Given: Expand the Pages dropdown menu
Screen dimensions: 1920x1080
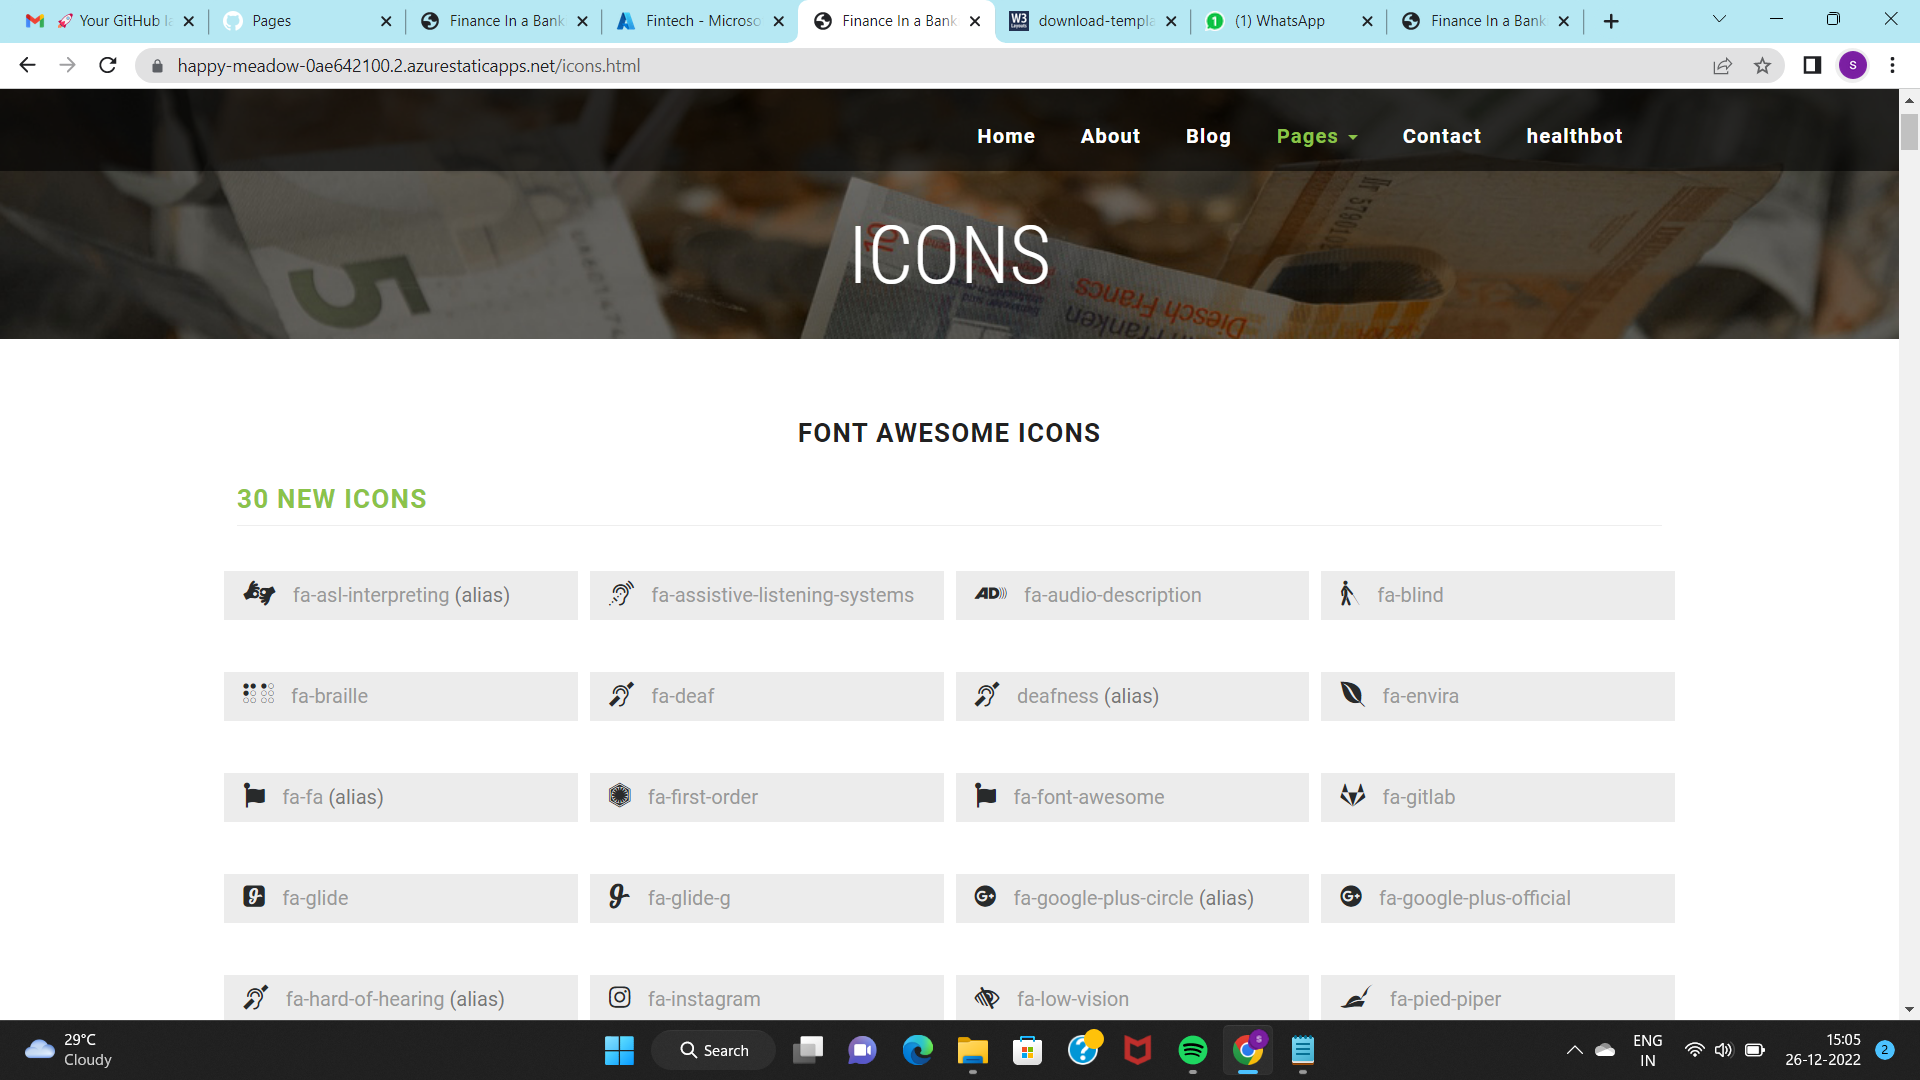Looking at the screenshot, I should (x=1316, y=137).
